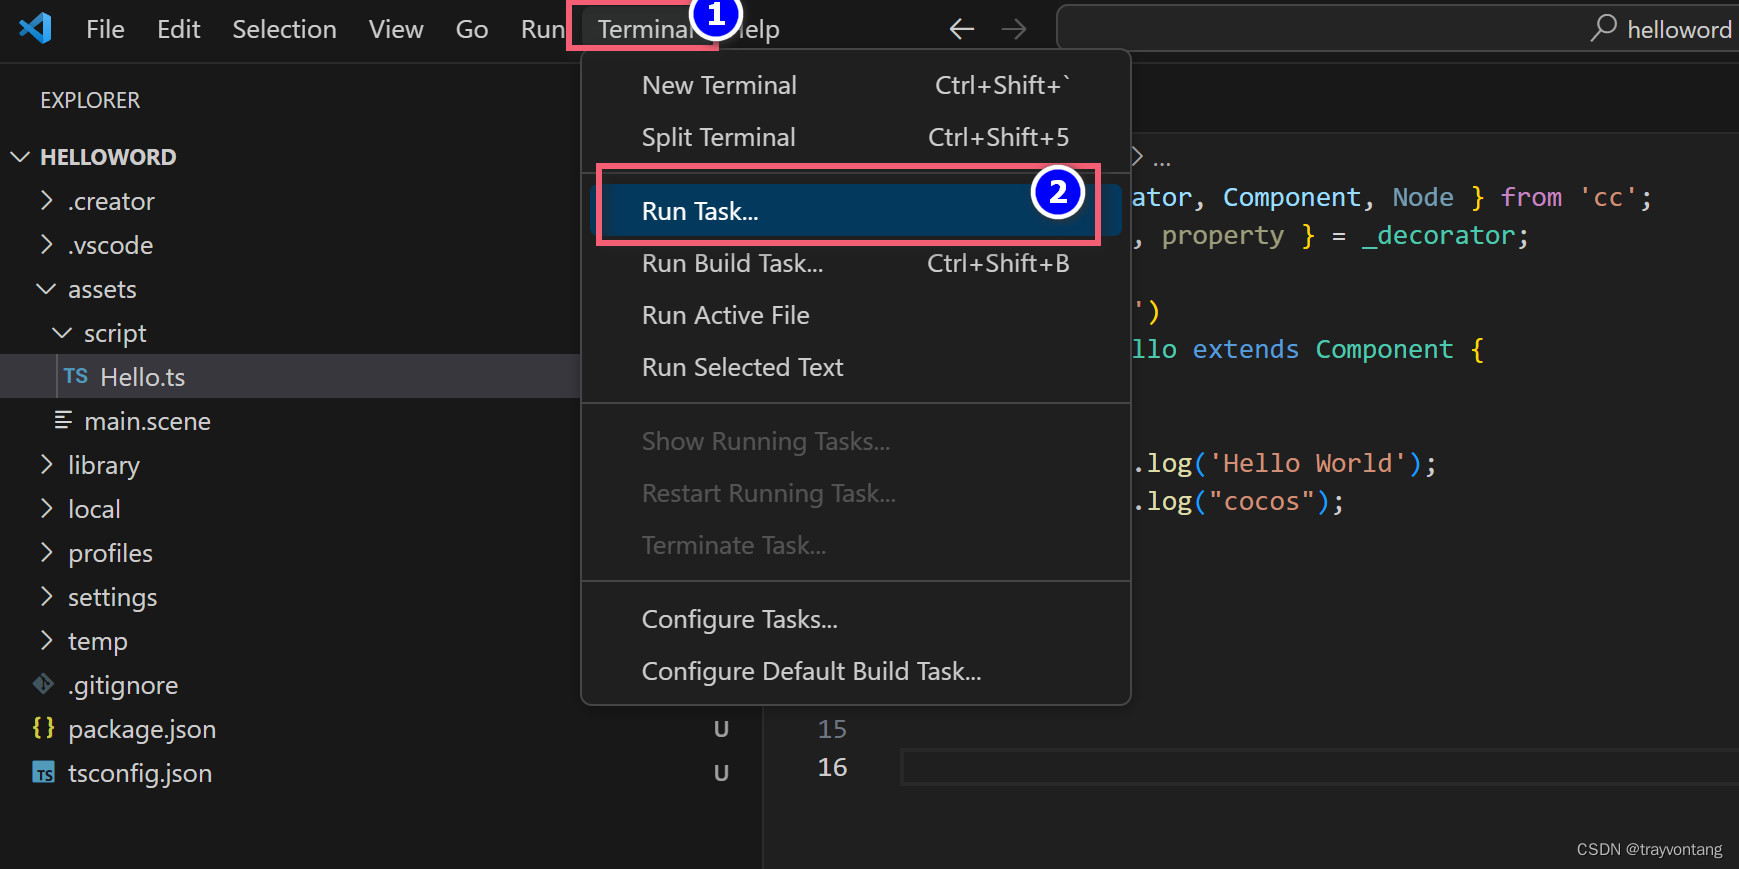1739x869 pixels.
Task: Navigate forward with the right arrow
Action: 1014,29
